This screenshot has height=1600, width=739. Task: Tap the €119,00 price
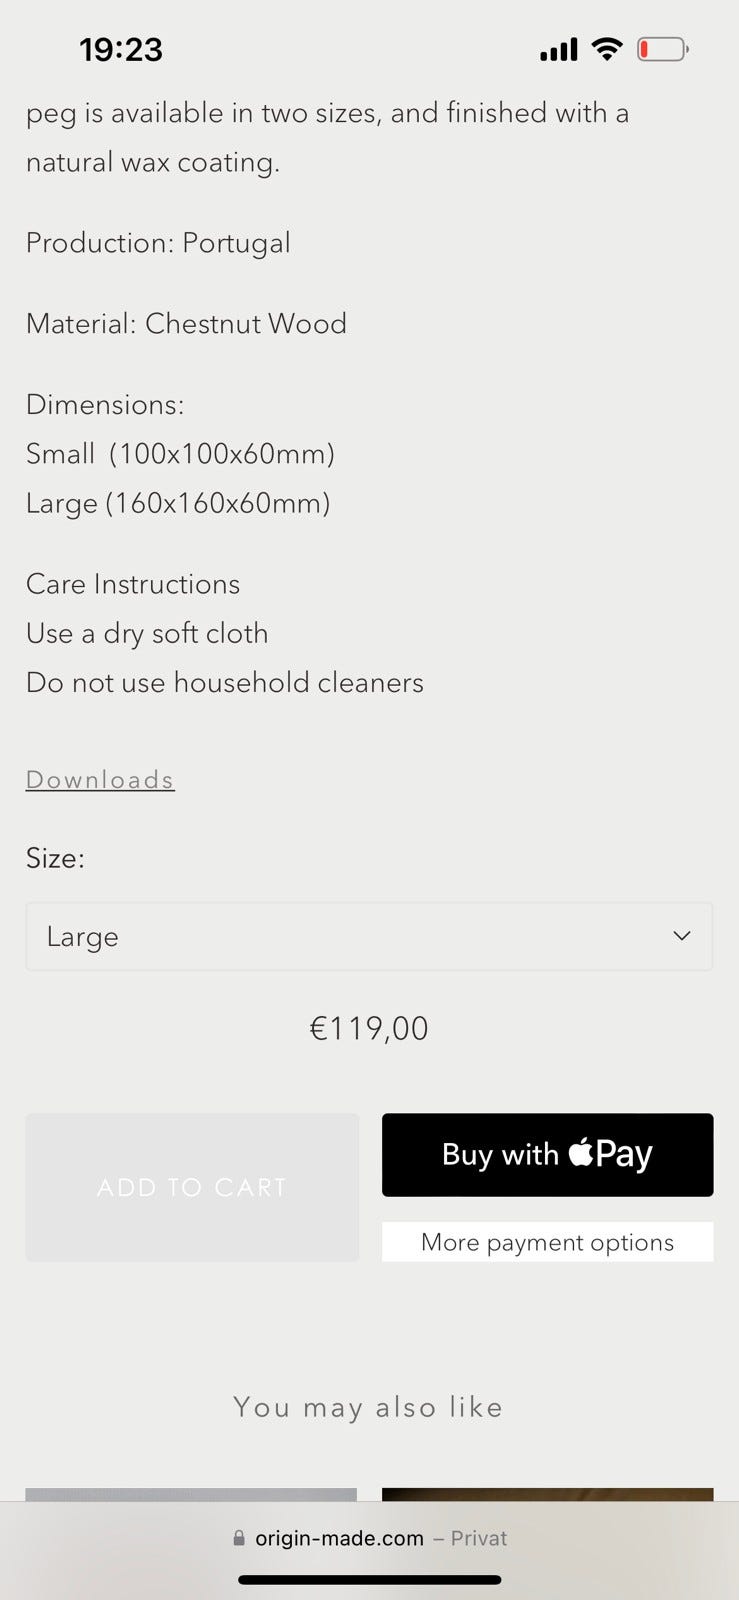[x=369, y=1028]
